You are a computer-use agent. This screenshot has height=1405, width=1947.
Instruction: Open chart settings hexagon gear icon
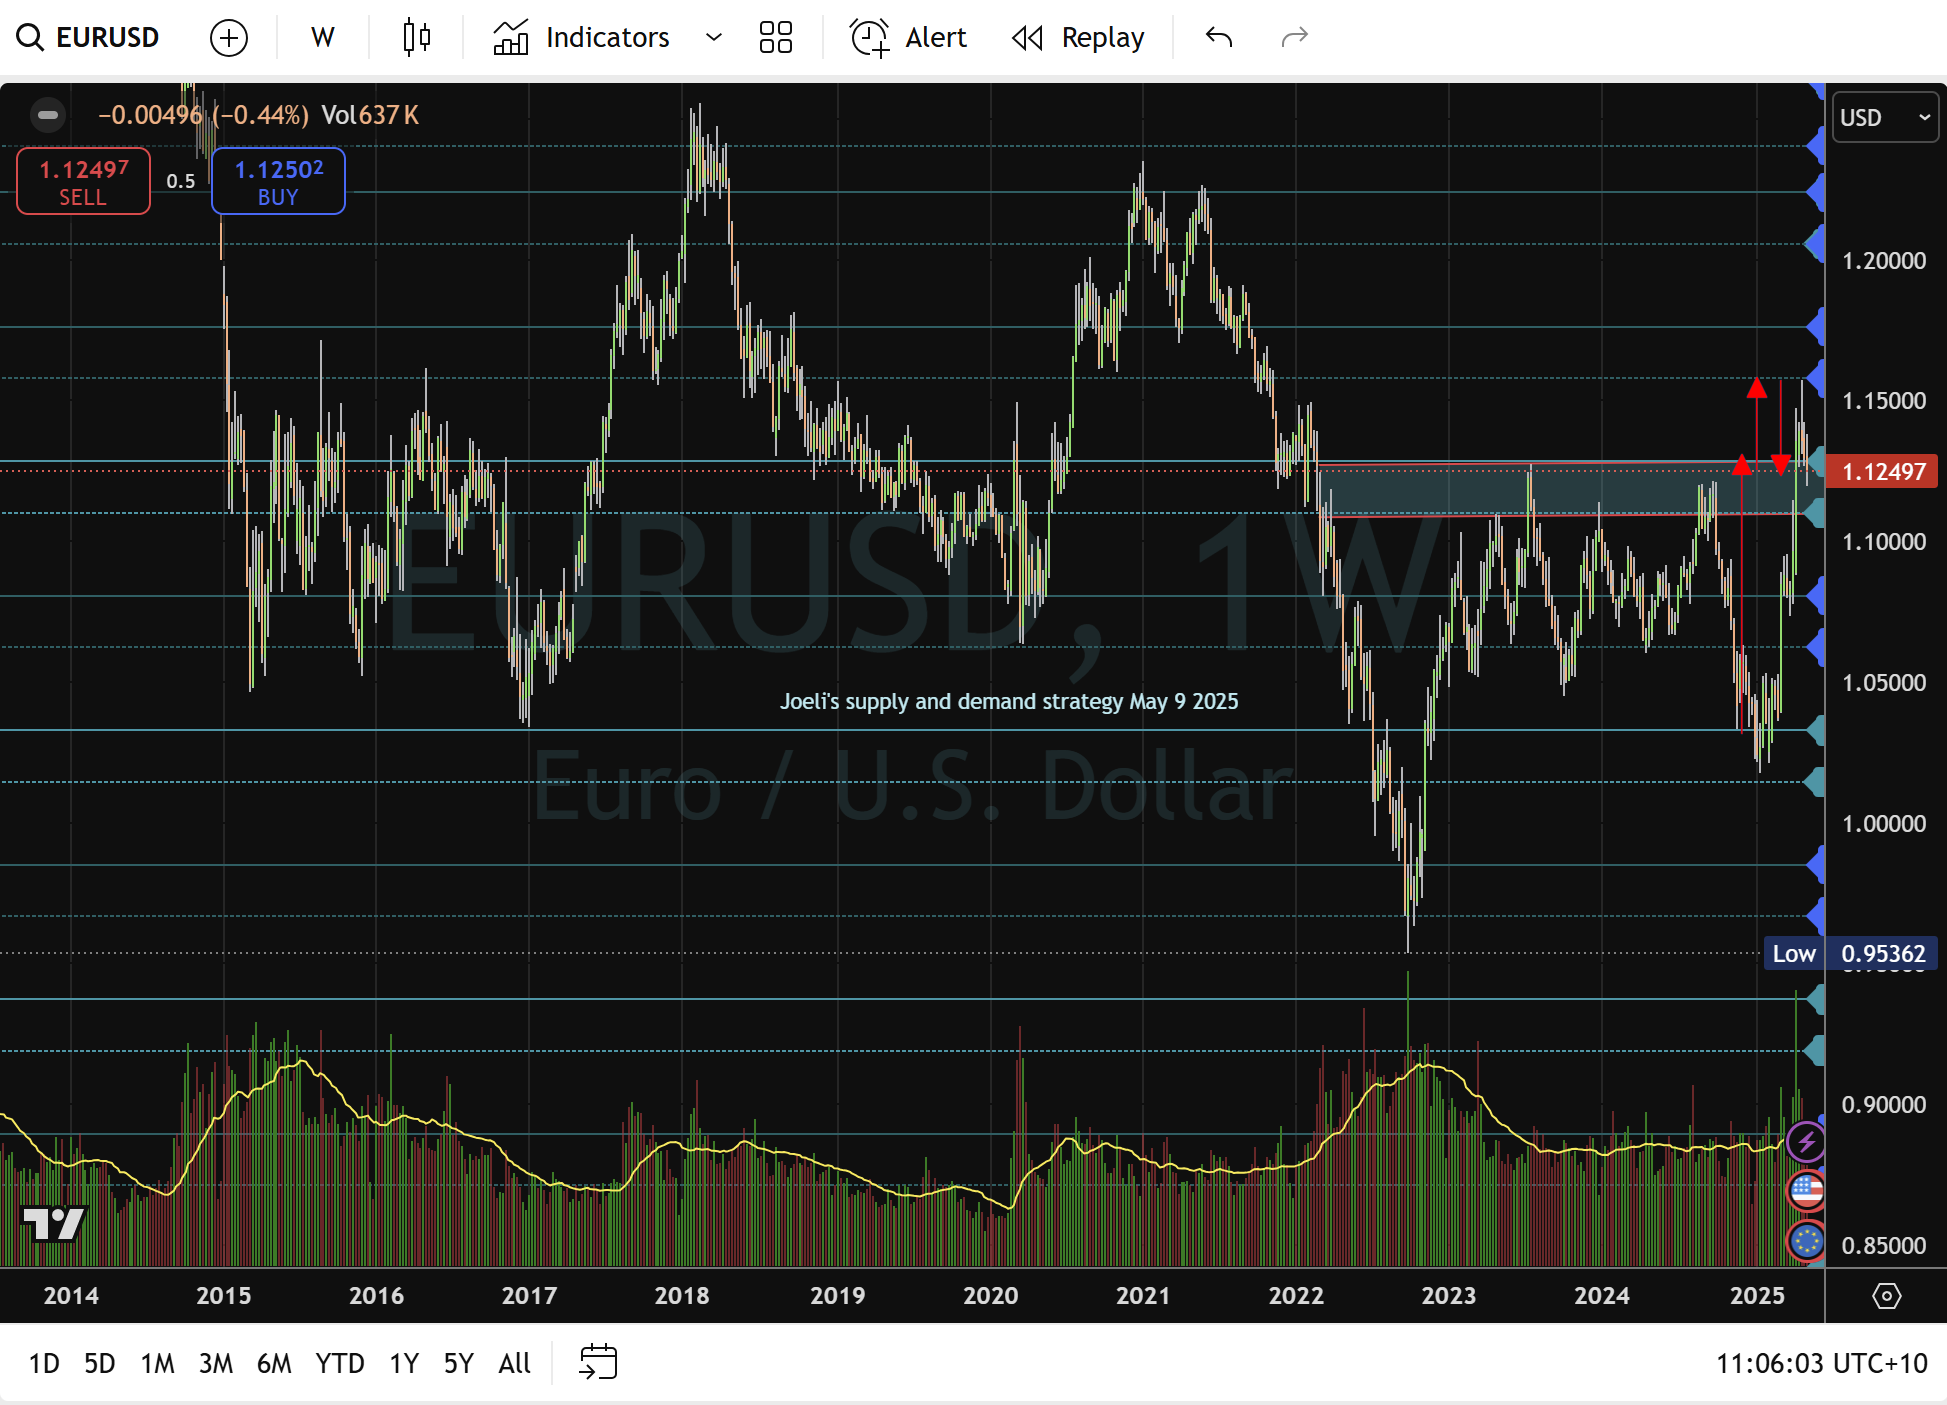[1886, 1296]
